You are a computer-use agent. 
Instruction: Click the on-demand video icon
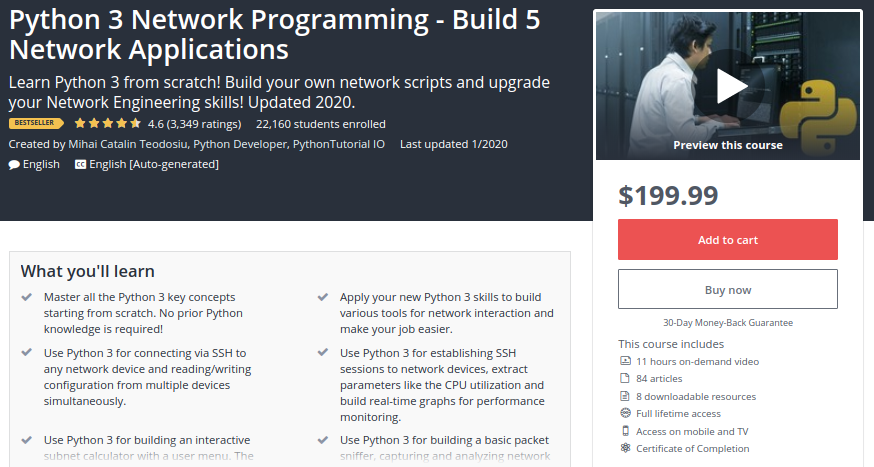pyautogui.click(x=625, y=361)
